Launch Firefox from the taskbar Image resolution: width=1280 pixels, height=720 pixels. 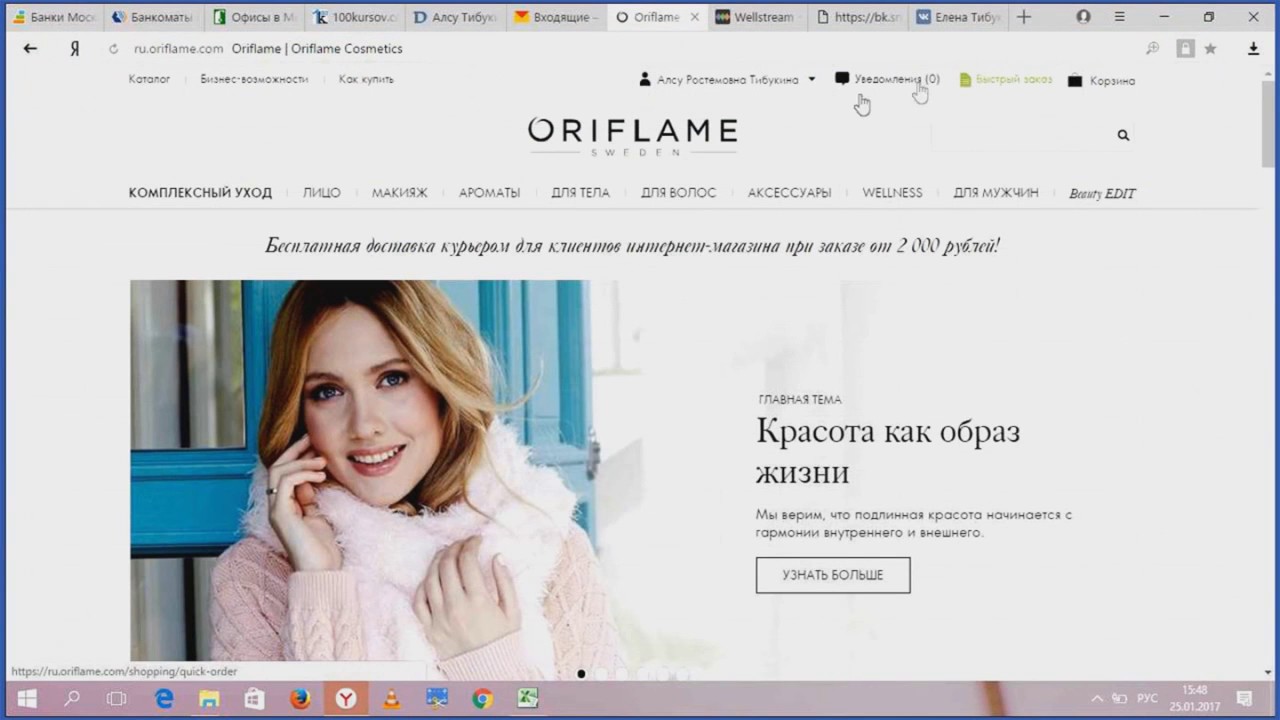point(300,699)
